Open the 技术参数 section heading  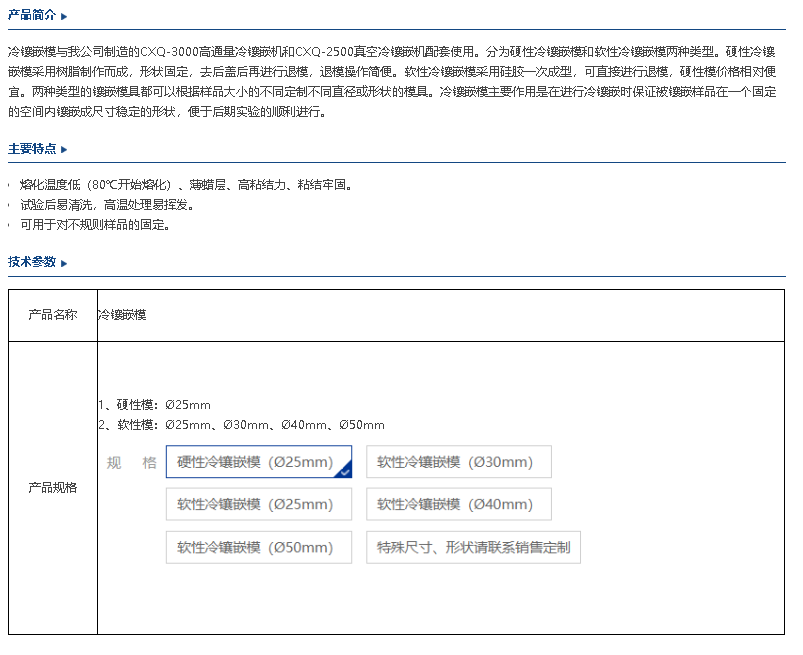[x=32, y=263]
